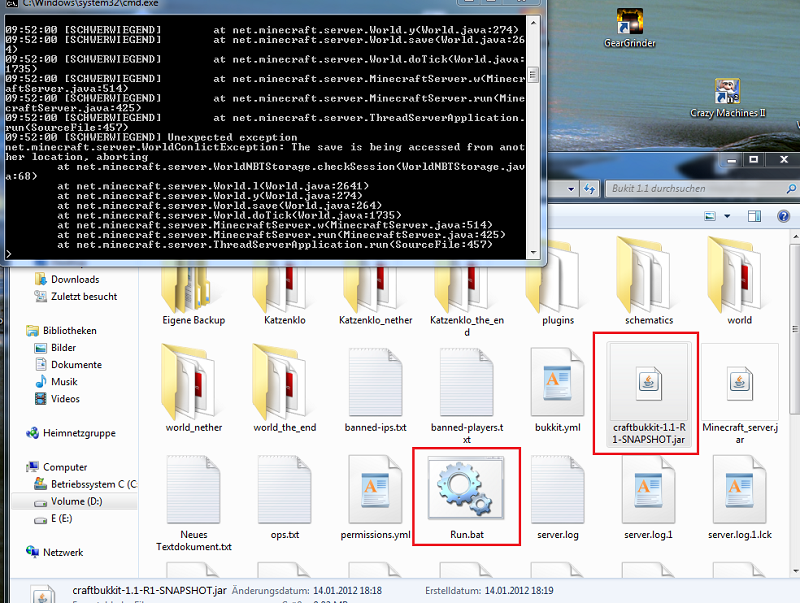
Task: Open Downloads in the navigation pane
Action: click(x=67, y=280)
